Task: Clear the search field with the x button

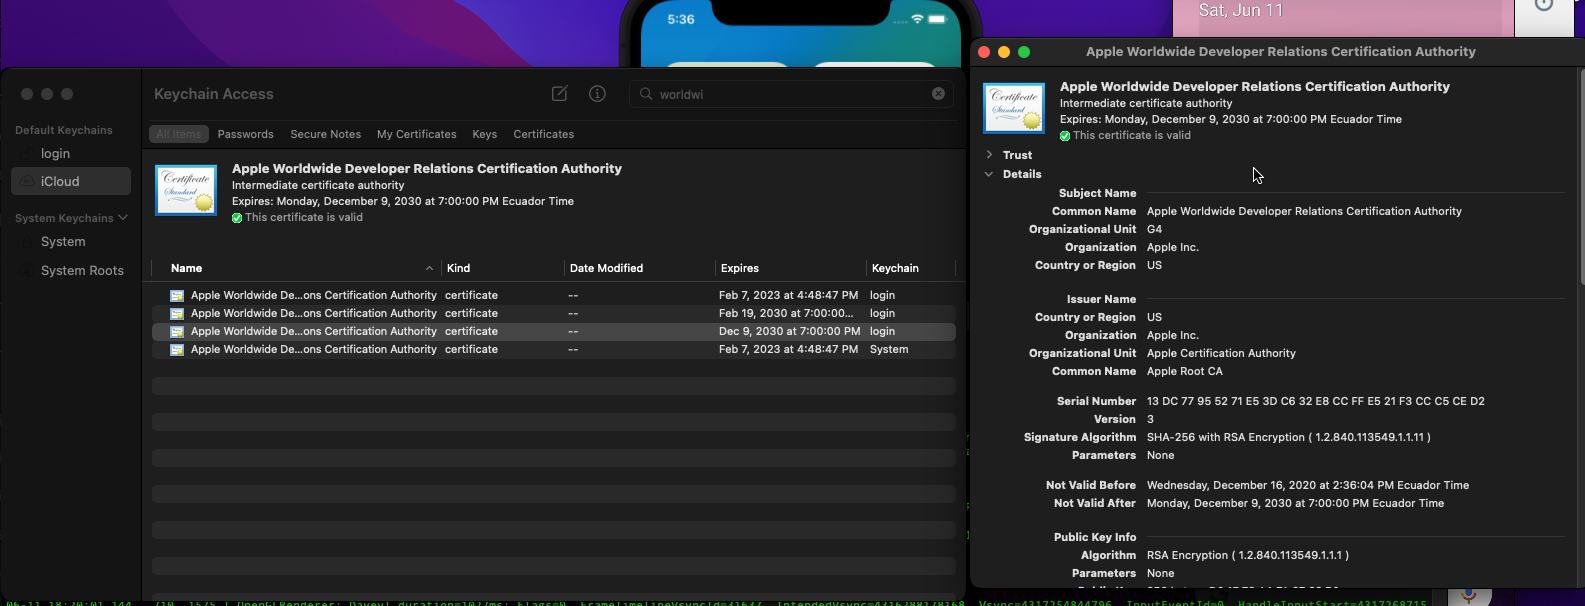Action: click(x=938, y=93)
